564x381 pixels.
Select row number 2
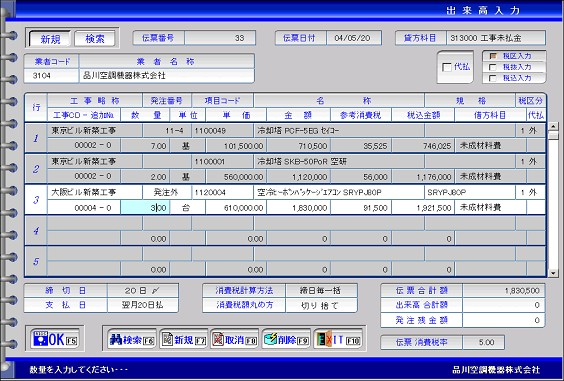pos(36,169)
